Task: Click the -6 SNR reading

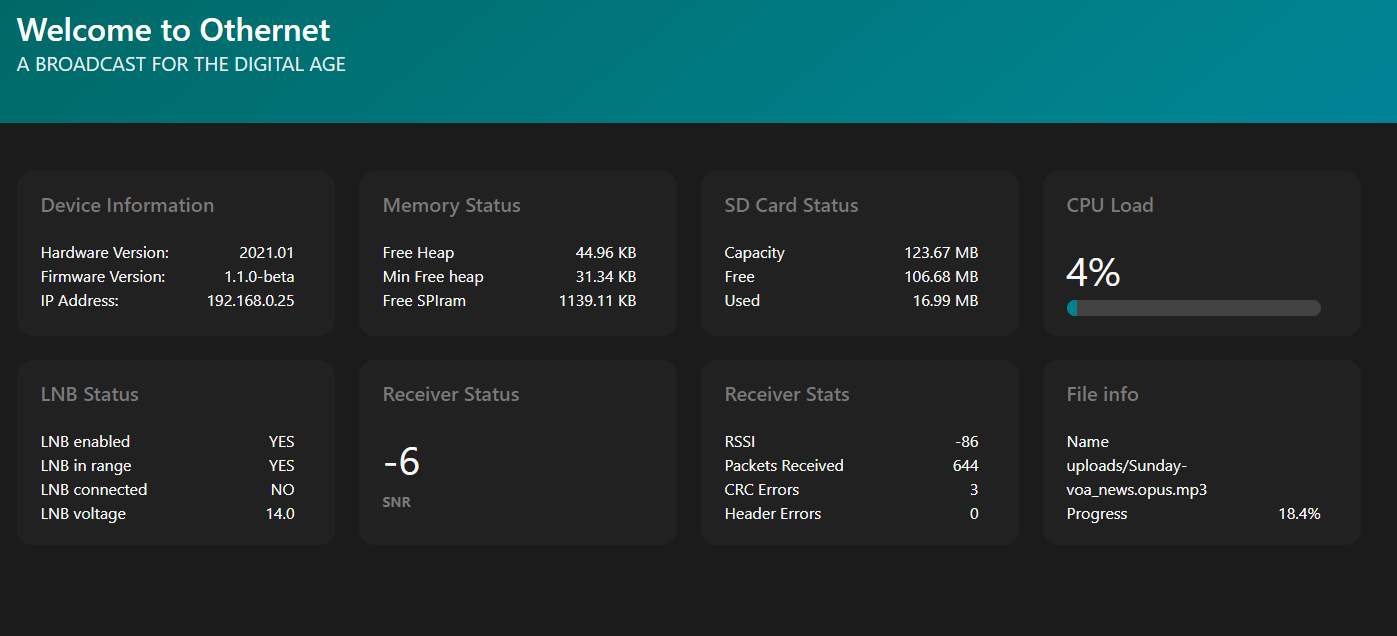Action: 402,462
